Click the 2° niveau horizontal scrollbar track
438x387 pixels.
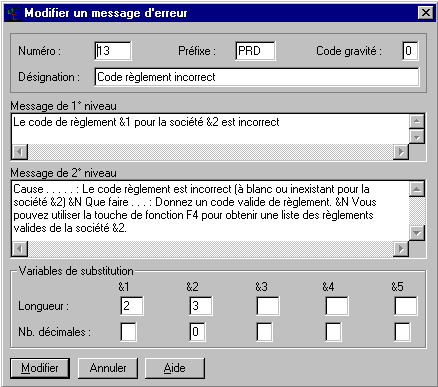[x=210, y=249]
